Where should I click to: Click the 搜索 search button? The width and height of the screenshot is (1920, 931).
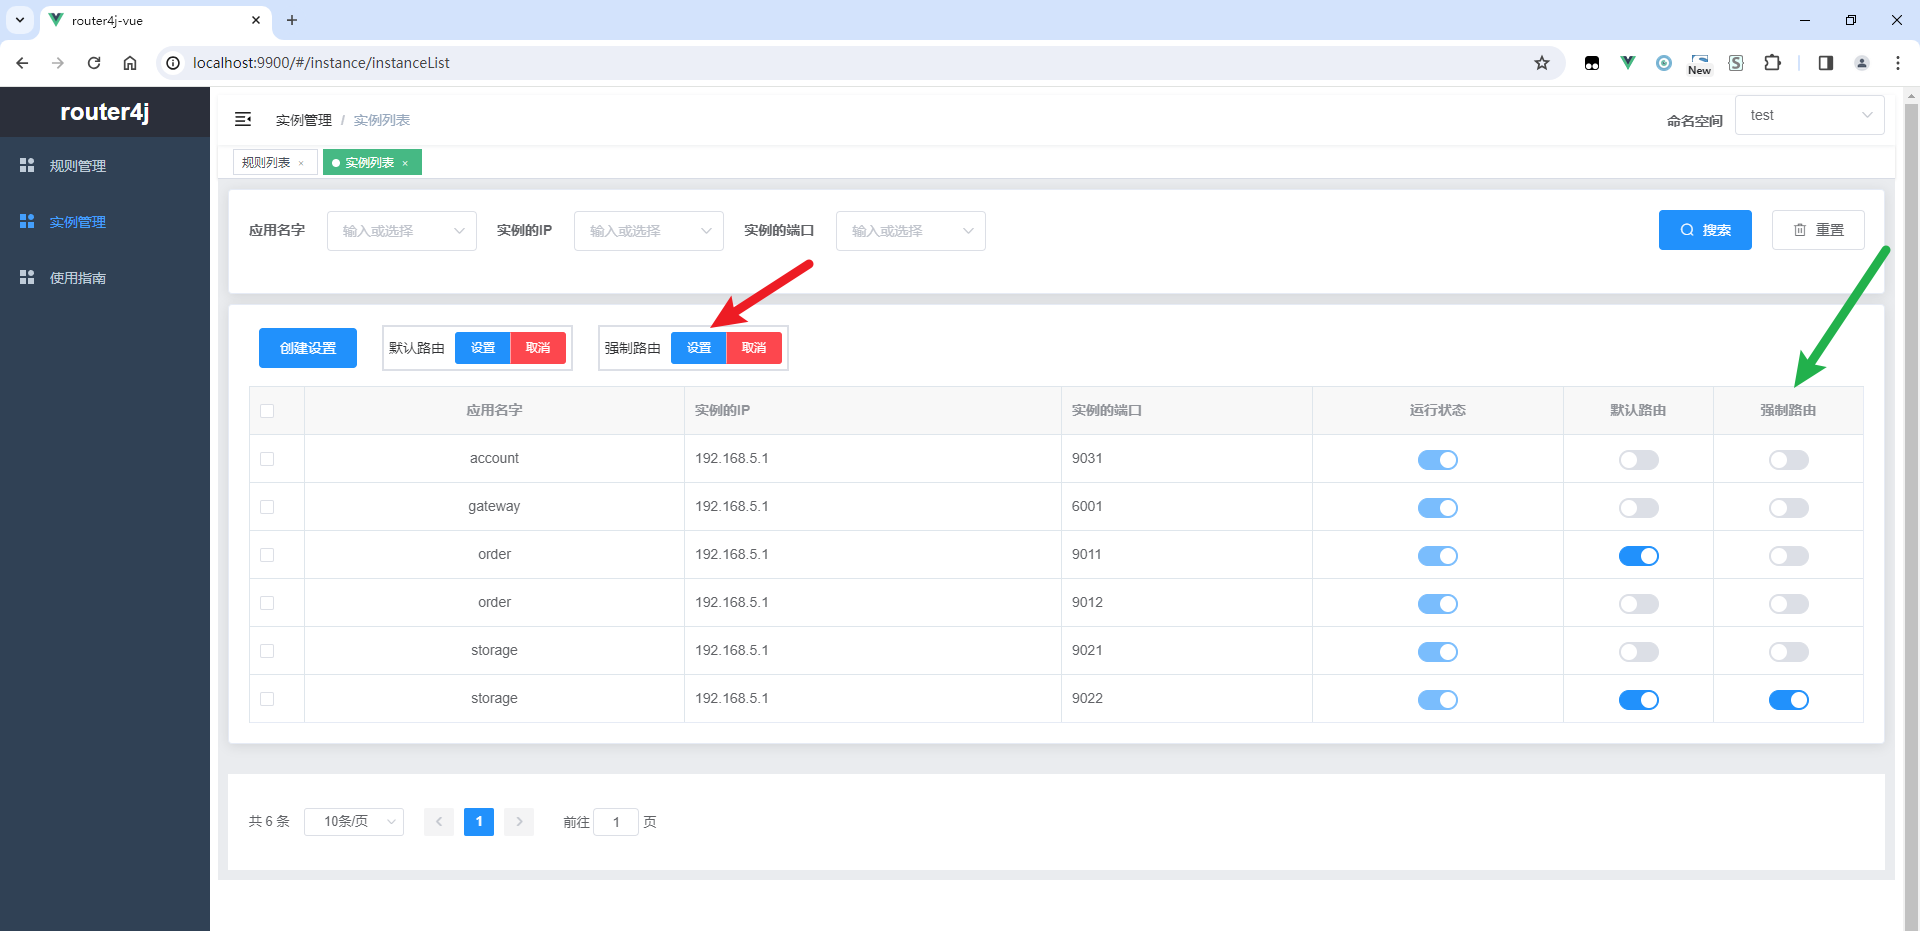tap(1705, 230)
